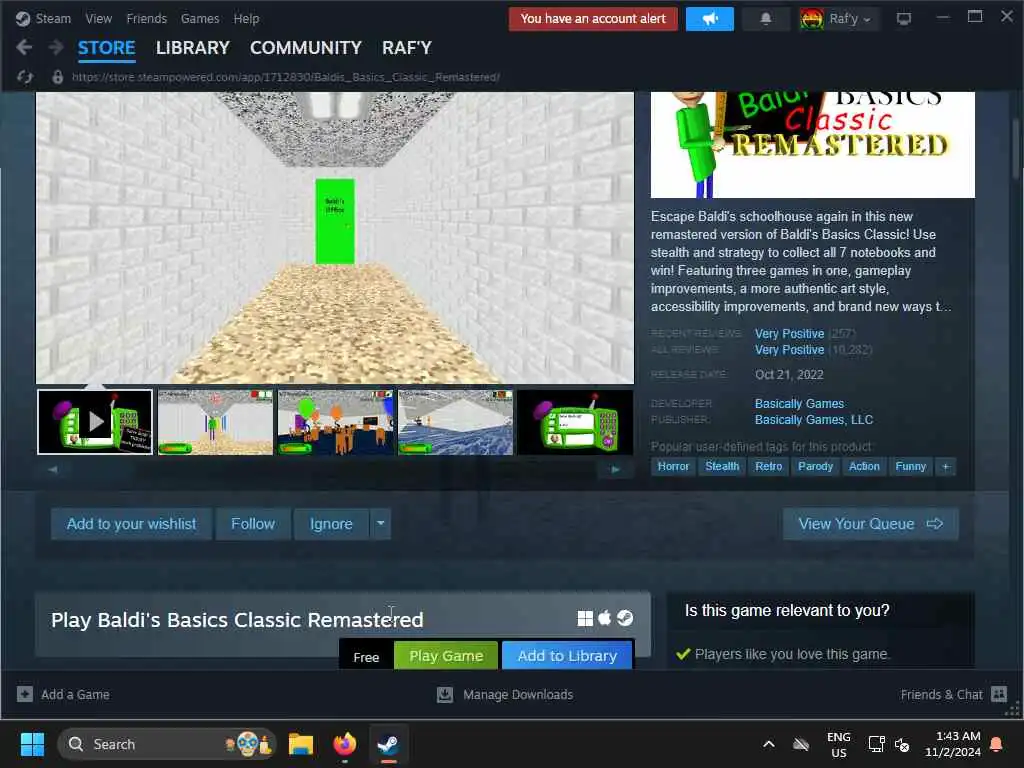Click the account alert red banner
Screen dimensions: 1024x768
[593, 19]
